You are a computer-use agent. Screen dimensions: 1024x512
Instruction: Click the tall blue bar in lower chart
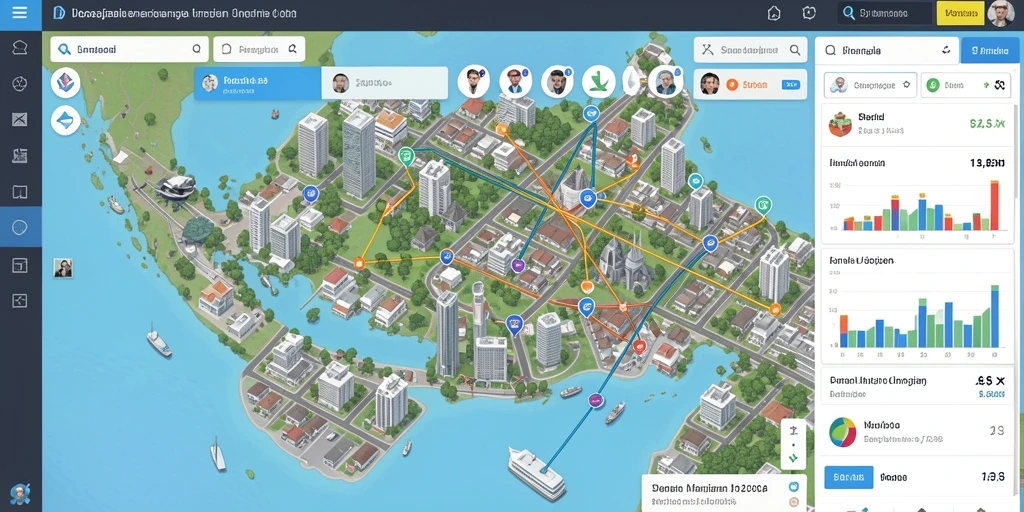[x=995, y=319]
